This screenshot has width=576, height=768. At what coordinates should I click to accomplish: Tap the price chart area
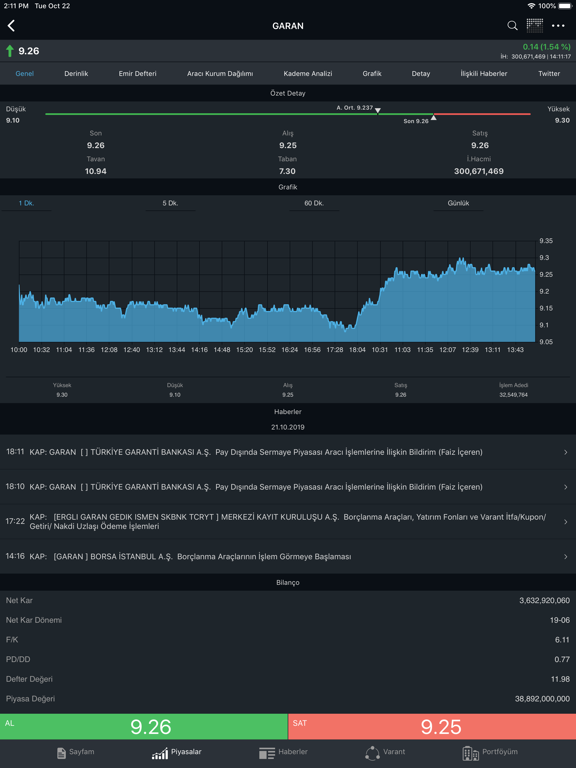click(x=277, y=291)
